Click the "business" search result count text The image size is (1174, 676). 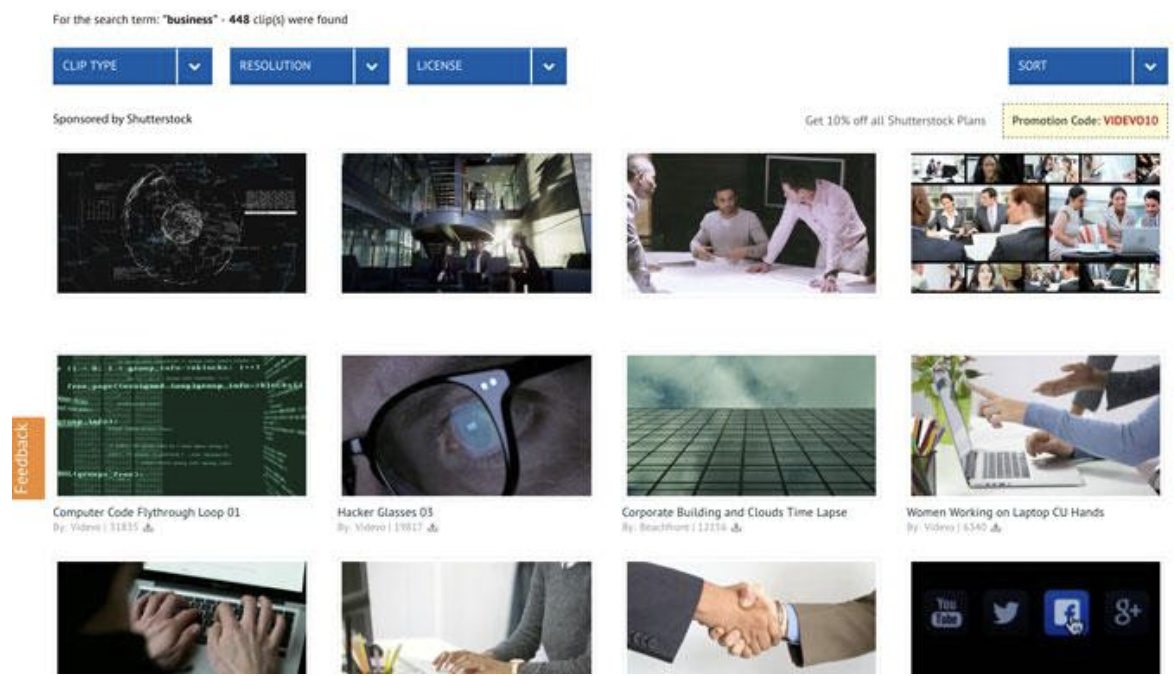click(x=200, y=19)
